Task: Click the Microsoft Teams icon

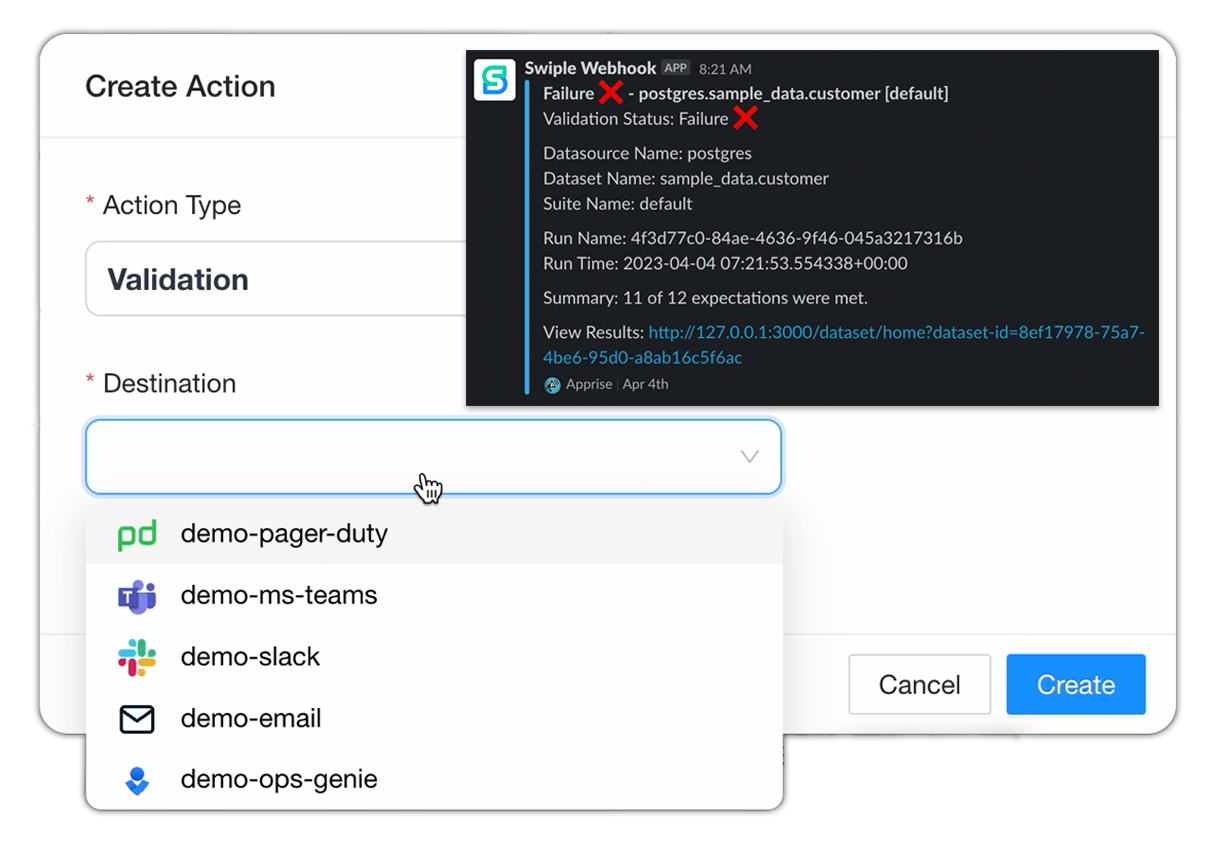Action: pyautogui.click(x=137, y=597)
